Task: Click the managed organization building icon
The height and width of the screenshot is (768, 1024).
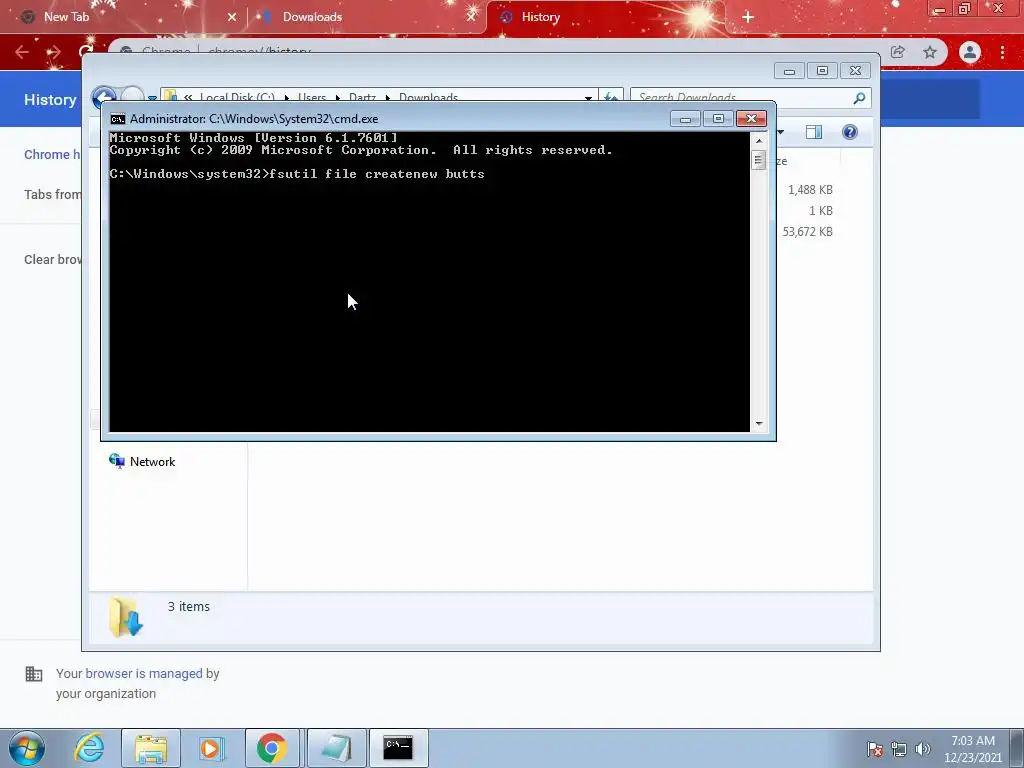Action: point(33,674)
